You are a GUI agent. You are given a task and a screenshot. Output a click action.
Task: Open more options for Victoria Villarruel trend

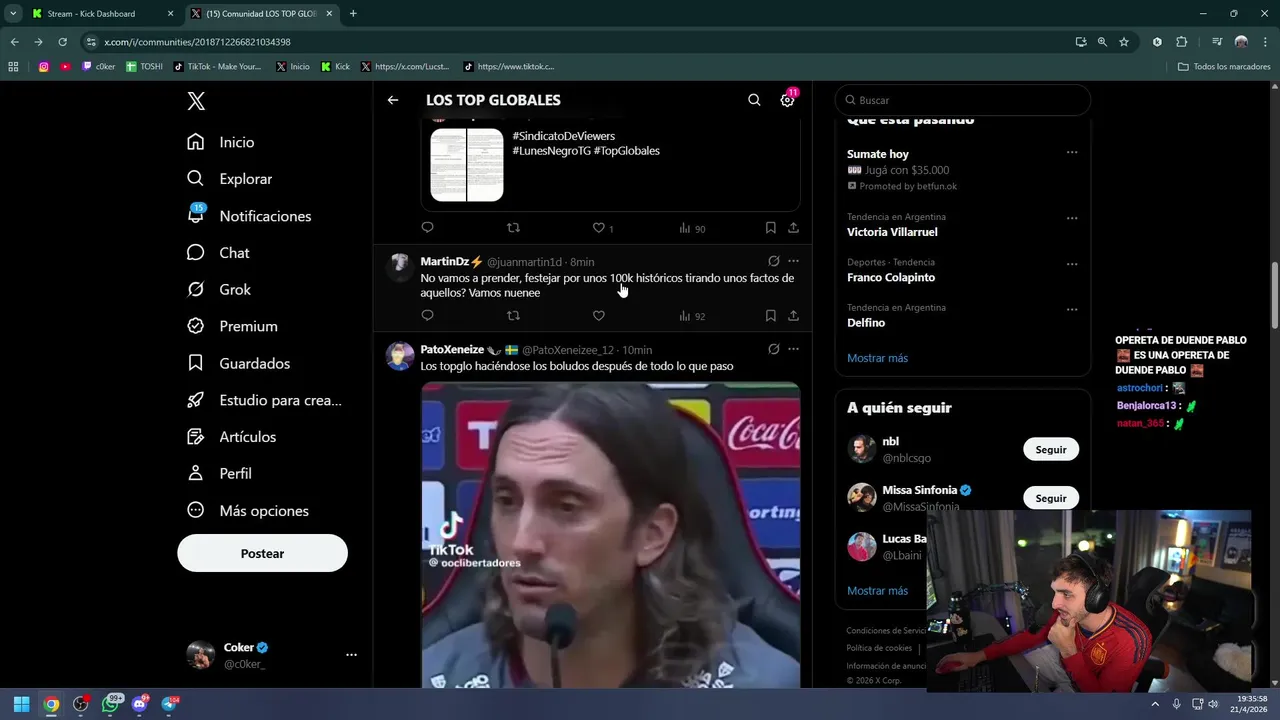(x=1072, y=218)
